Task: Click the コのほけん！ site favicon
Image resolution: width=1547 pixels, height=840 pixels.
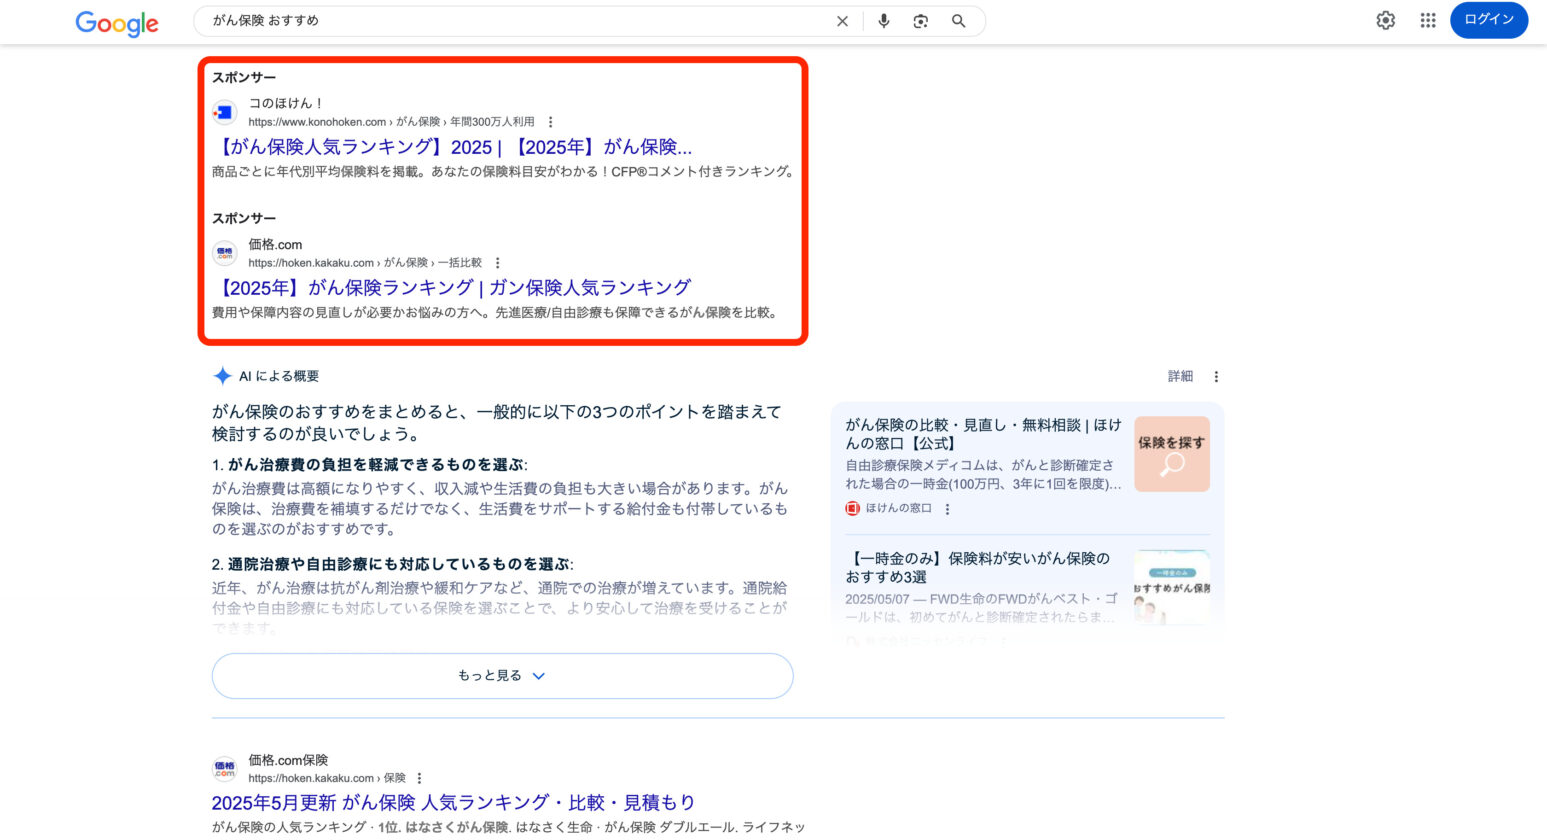Action: click(224, 112)
